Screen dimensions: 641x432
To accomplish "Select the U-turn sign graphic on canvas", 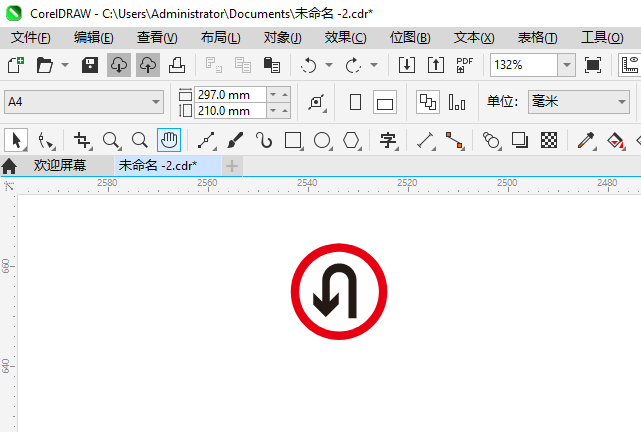I will tap(339, 291).
